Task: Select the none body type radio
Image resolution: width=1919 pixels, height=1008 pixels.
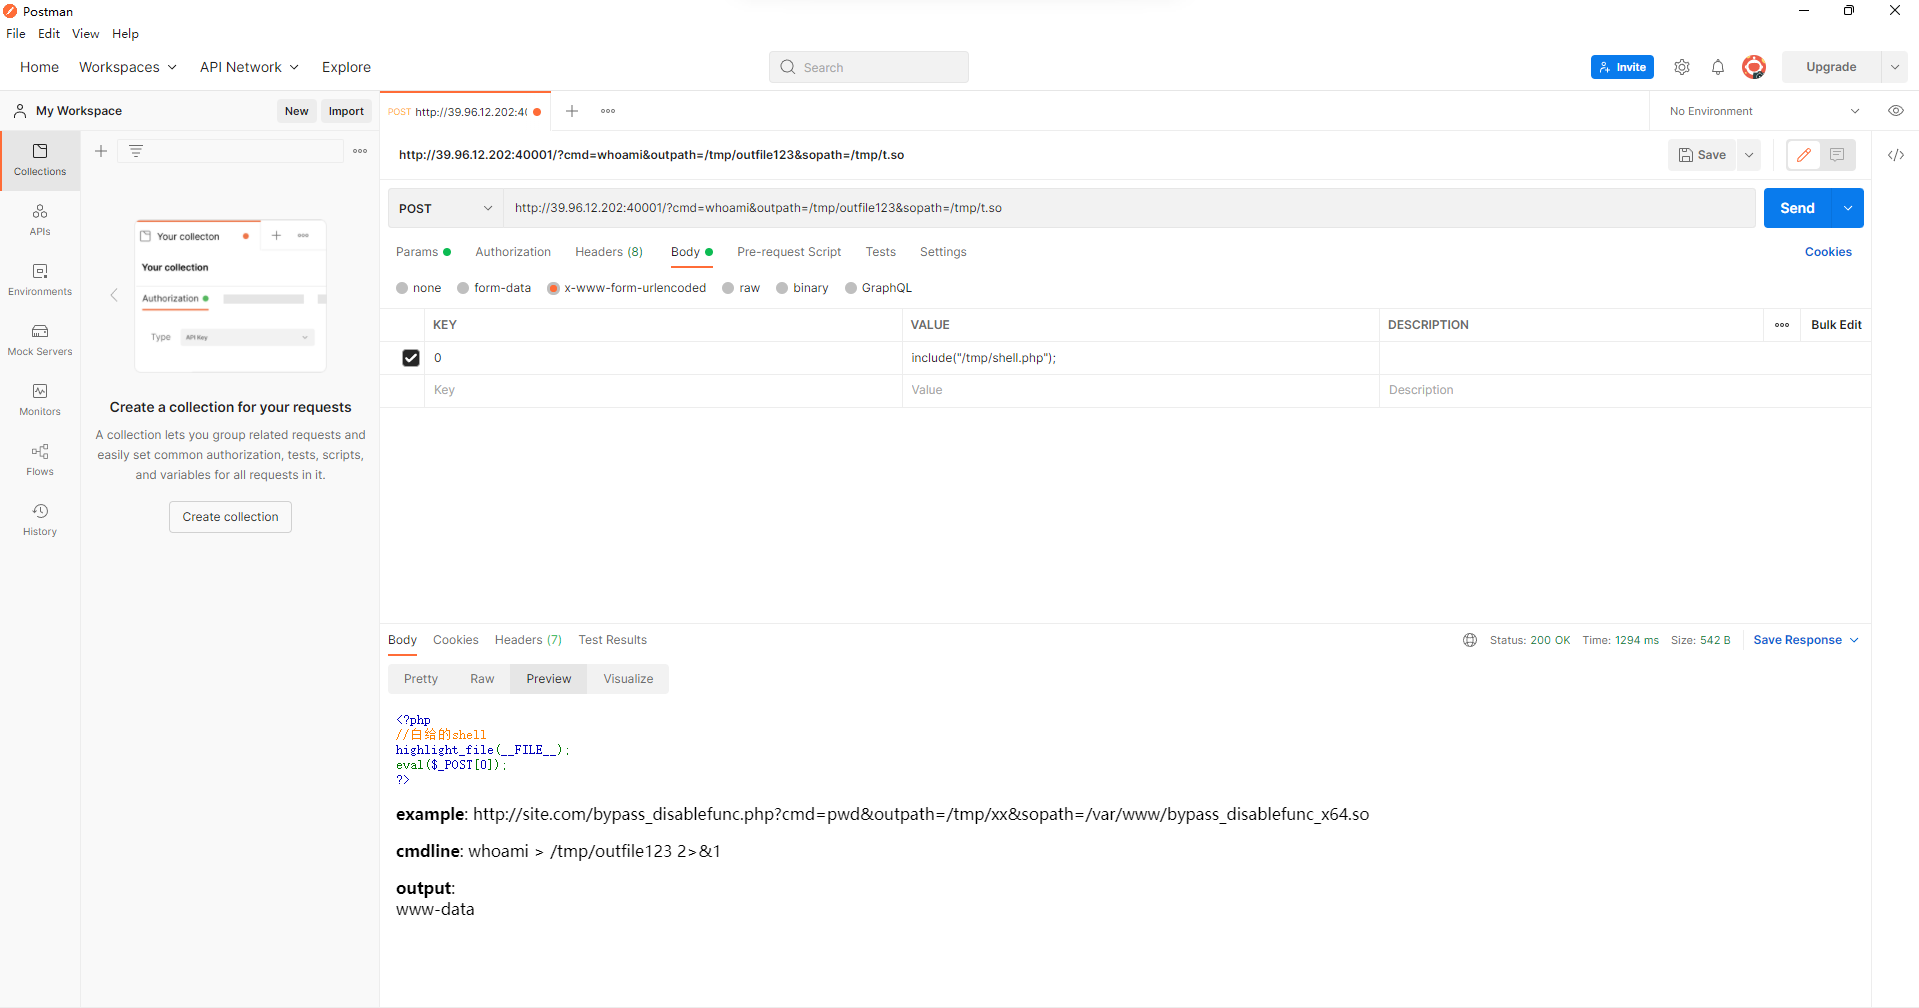Action: coord(402,288)
